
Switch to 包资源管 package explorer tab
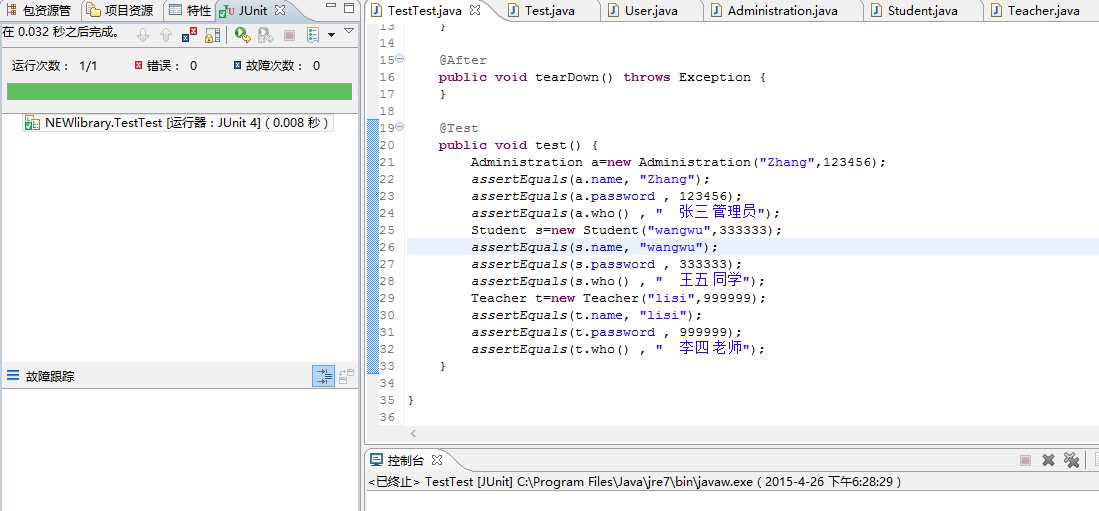(x=39, y=11)
